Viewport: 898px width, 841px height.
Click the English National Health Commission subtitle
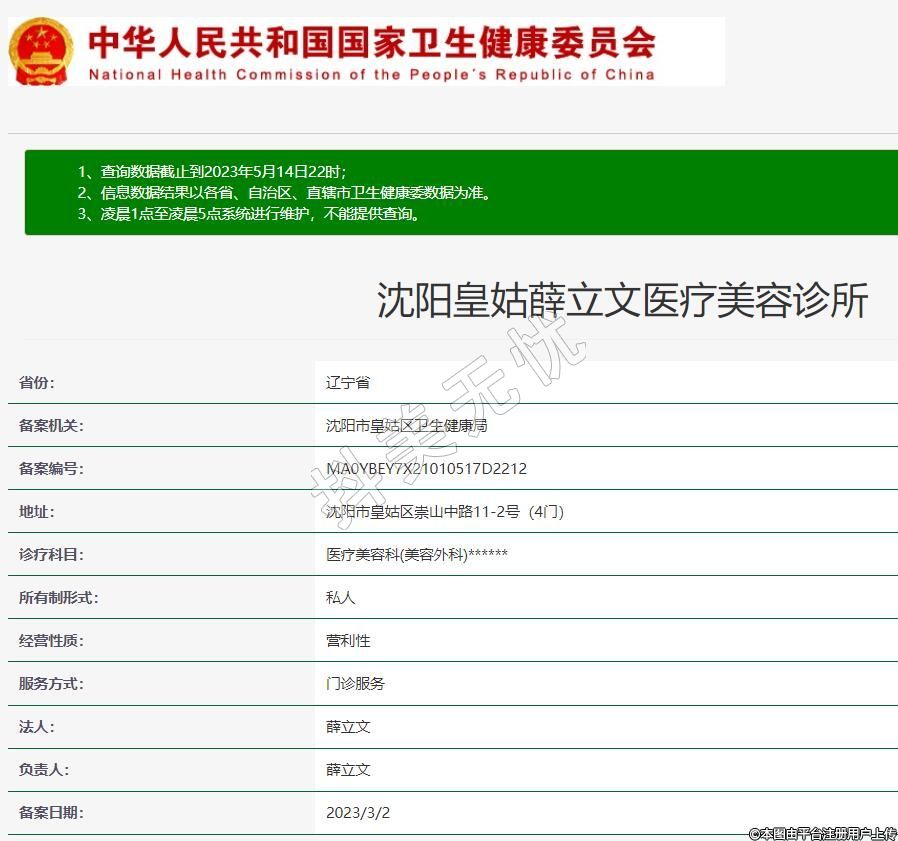(372, 74)
